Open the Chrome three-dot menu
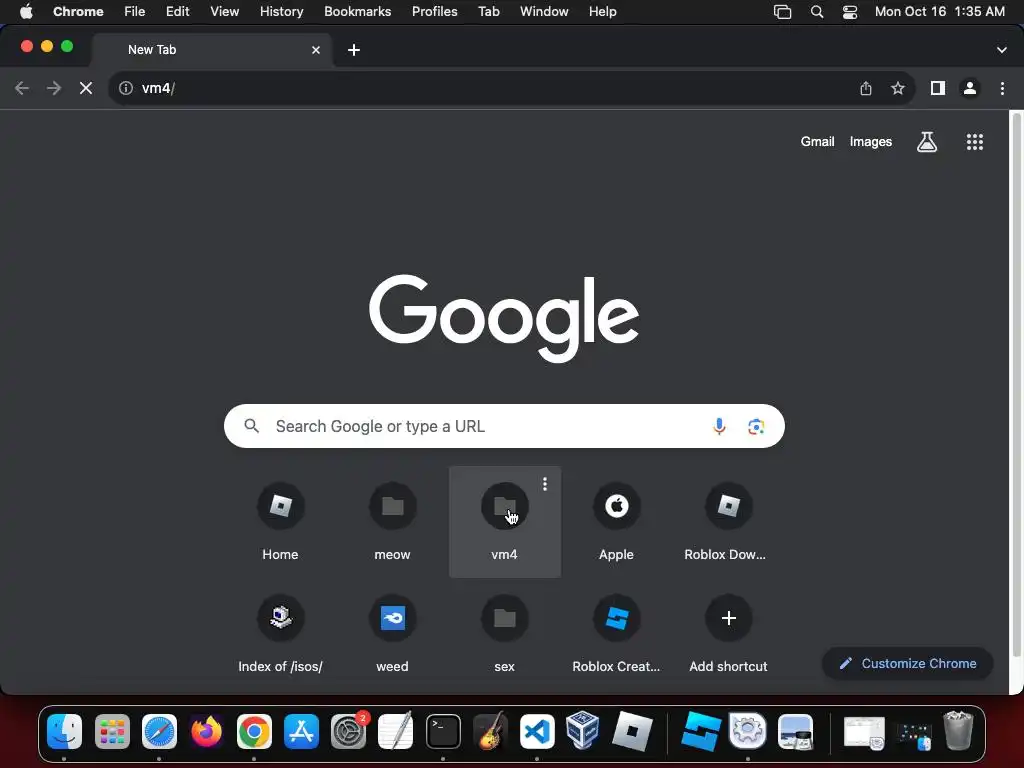 tap(1002, 88)
